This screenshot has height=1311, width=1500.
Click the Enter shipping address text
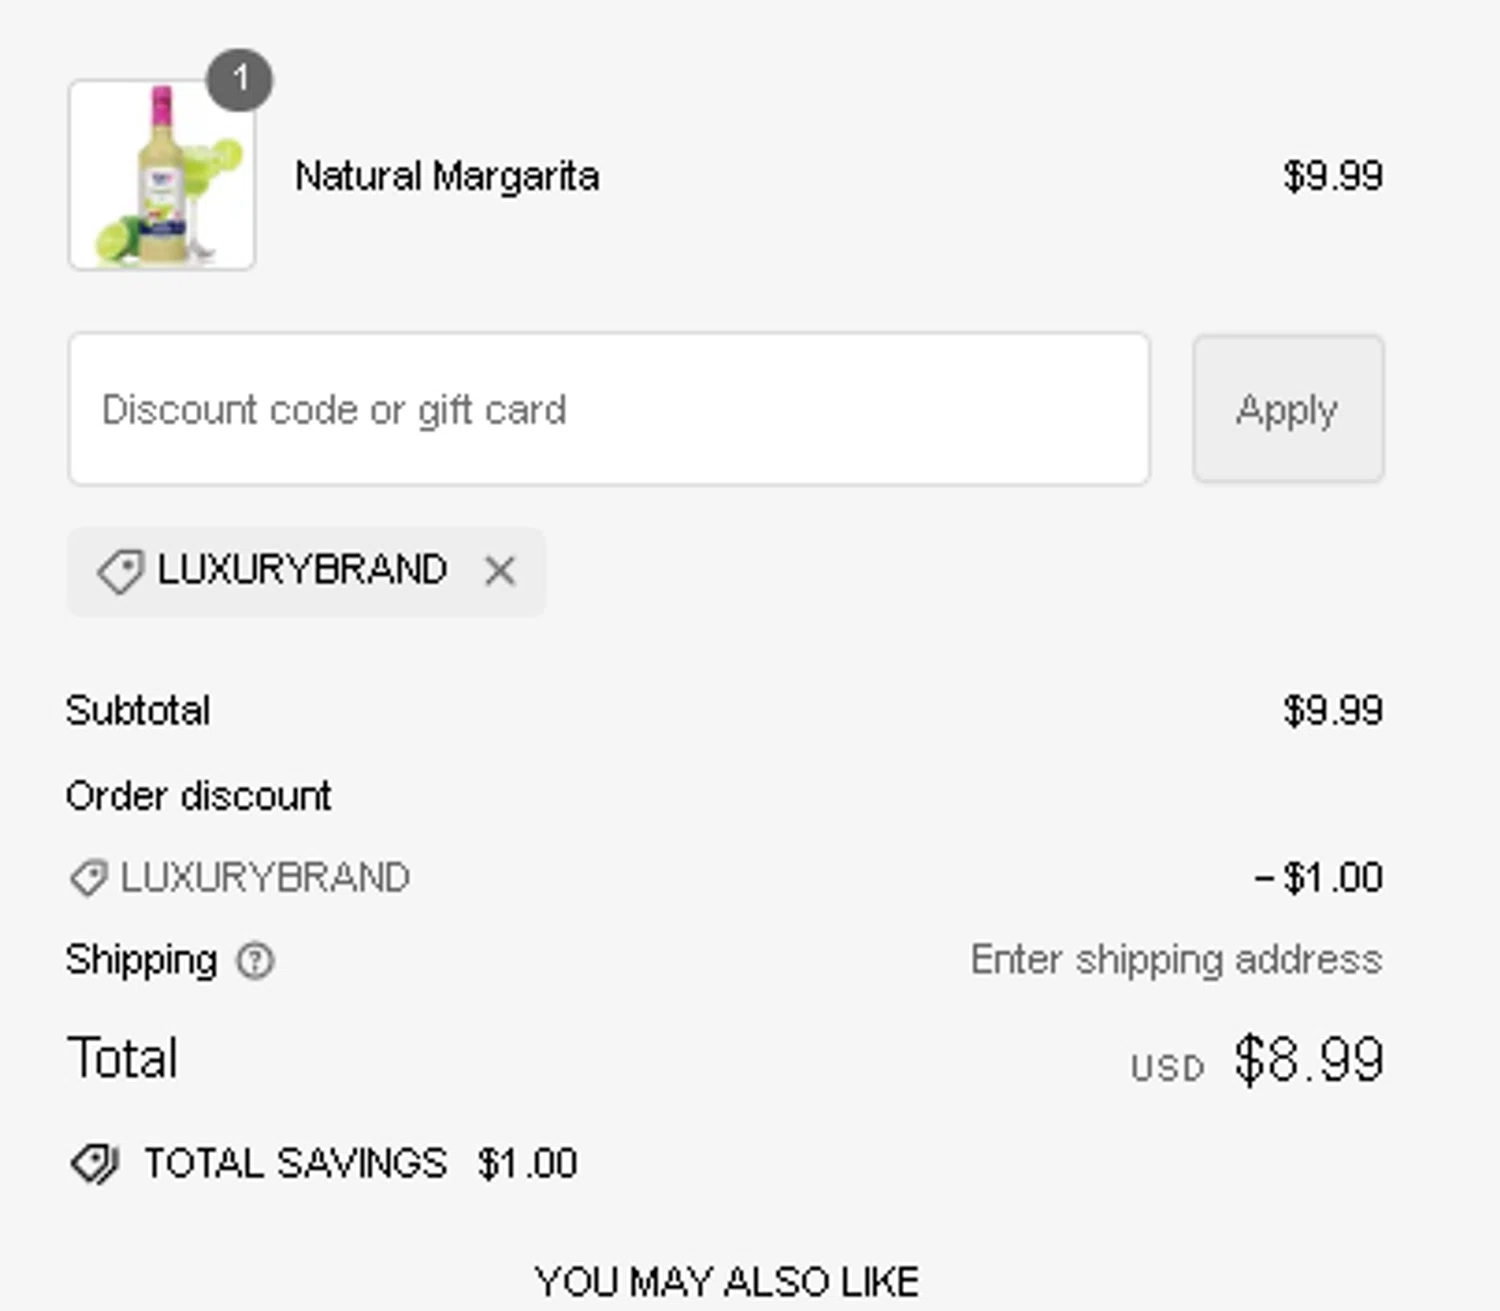click(x=1176, y=959)
